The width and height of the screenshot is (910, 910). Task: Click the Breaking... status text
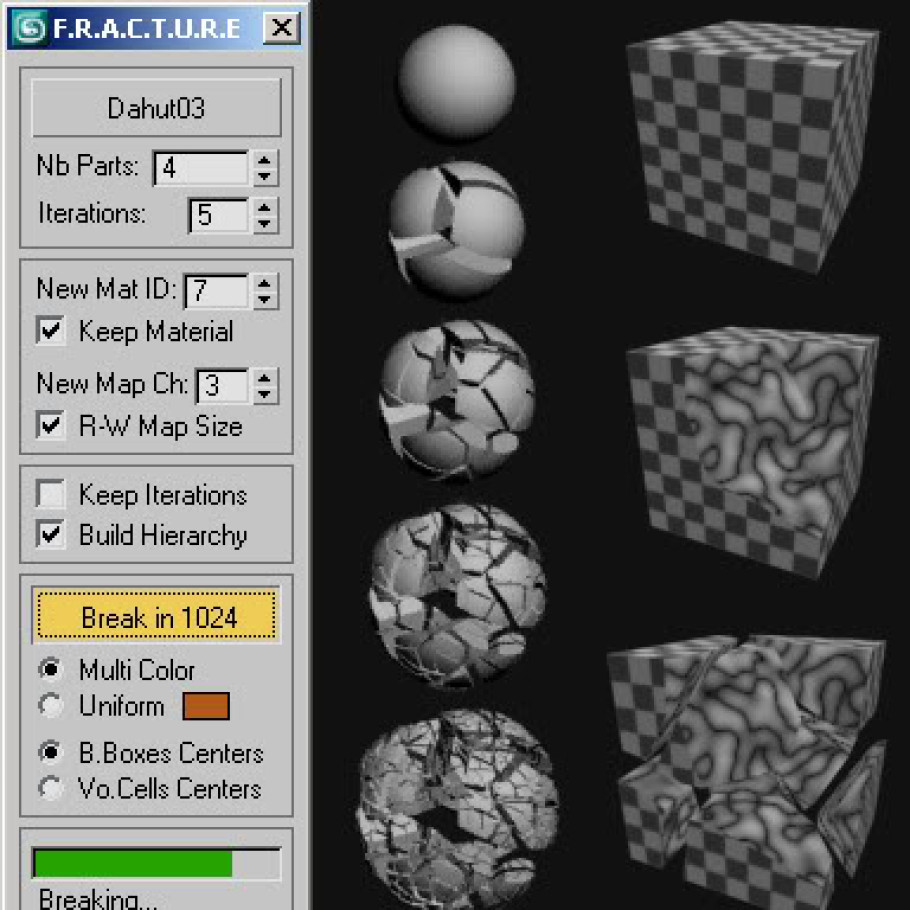98,898
